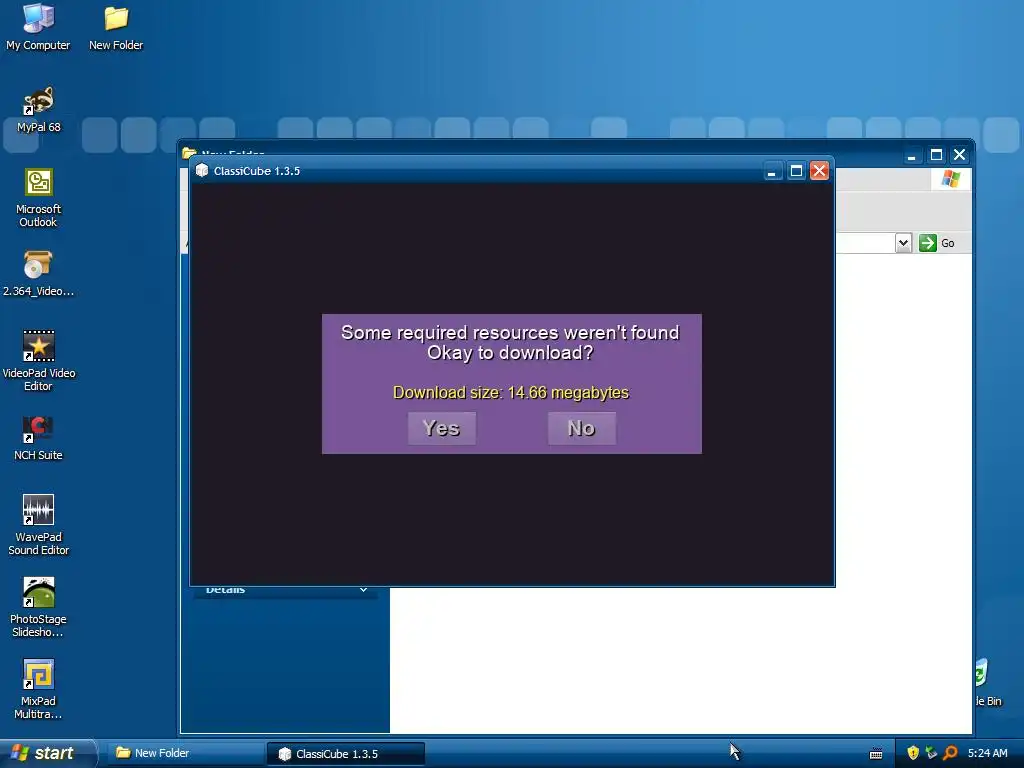Click the network connection tray icon
This screenshot has height=768, width=1024.
pyautogui.click(x=931, y=753)
